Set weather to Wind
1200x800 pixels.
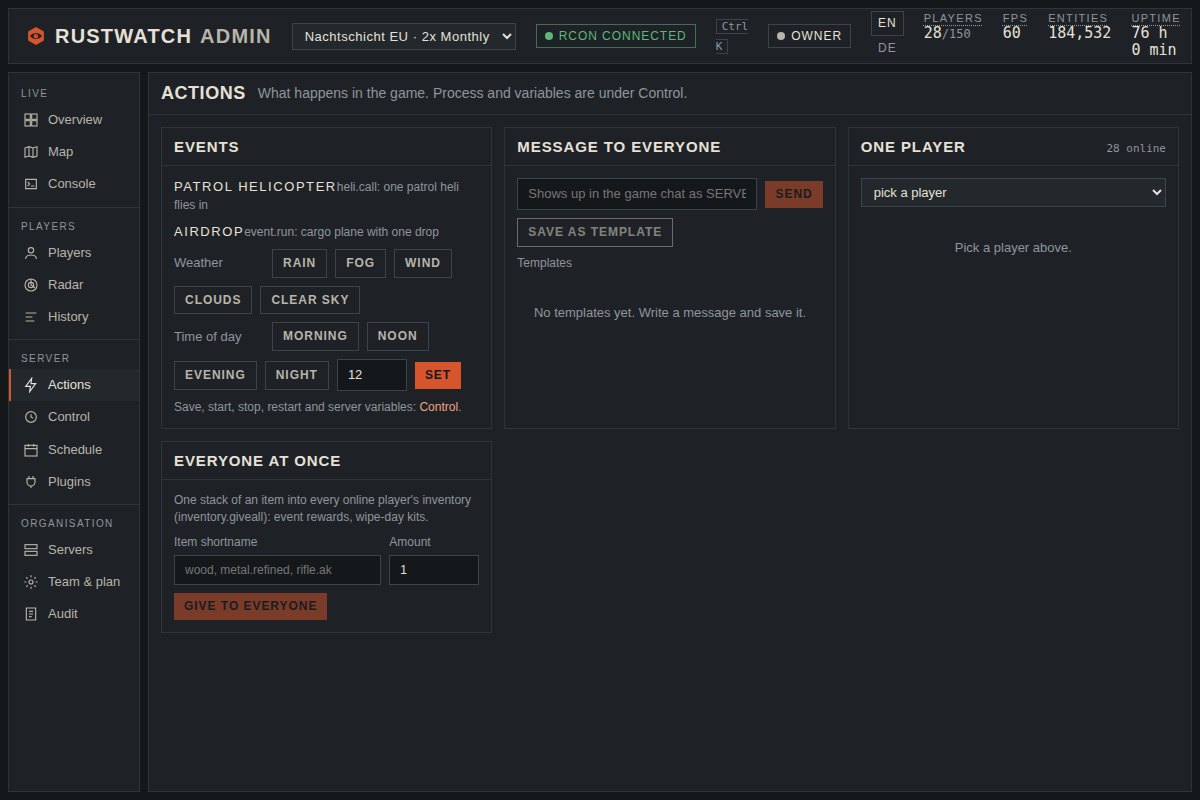click(423, 263)
